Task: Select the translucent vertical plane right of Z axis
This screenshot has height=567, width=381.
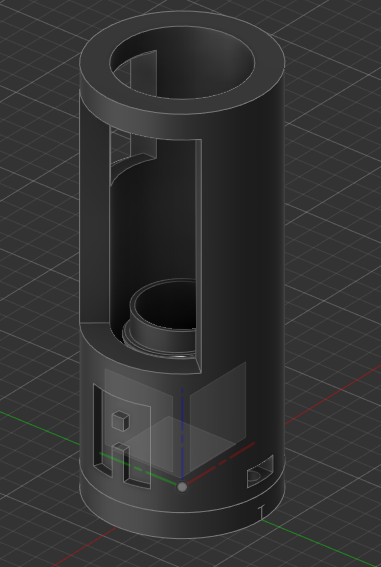Action: [x=218, y=416]
